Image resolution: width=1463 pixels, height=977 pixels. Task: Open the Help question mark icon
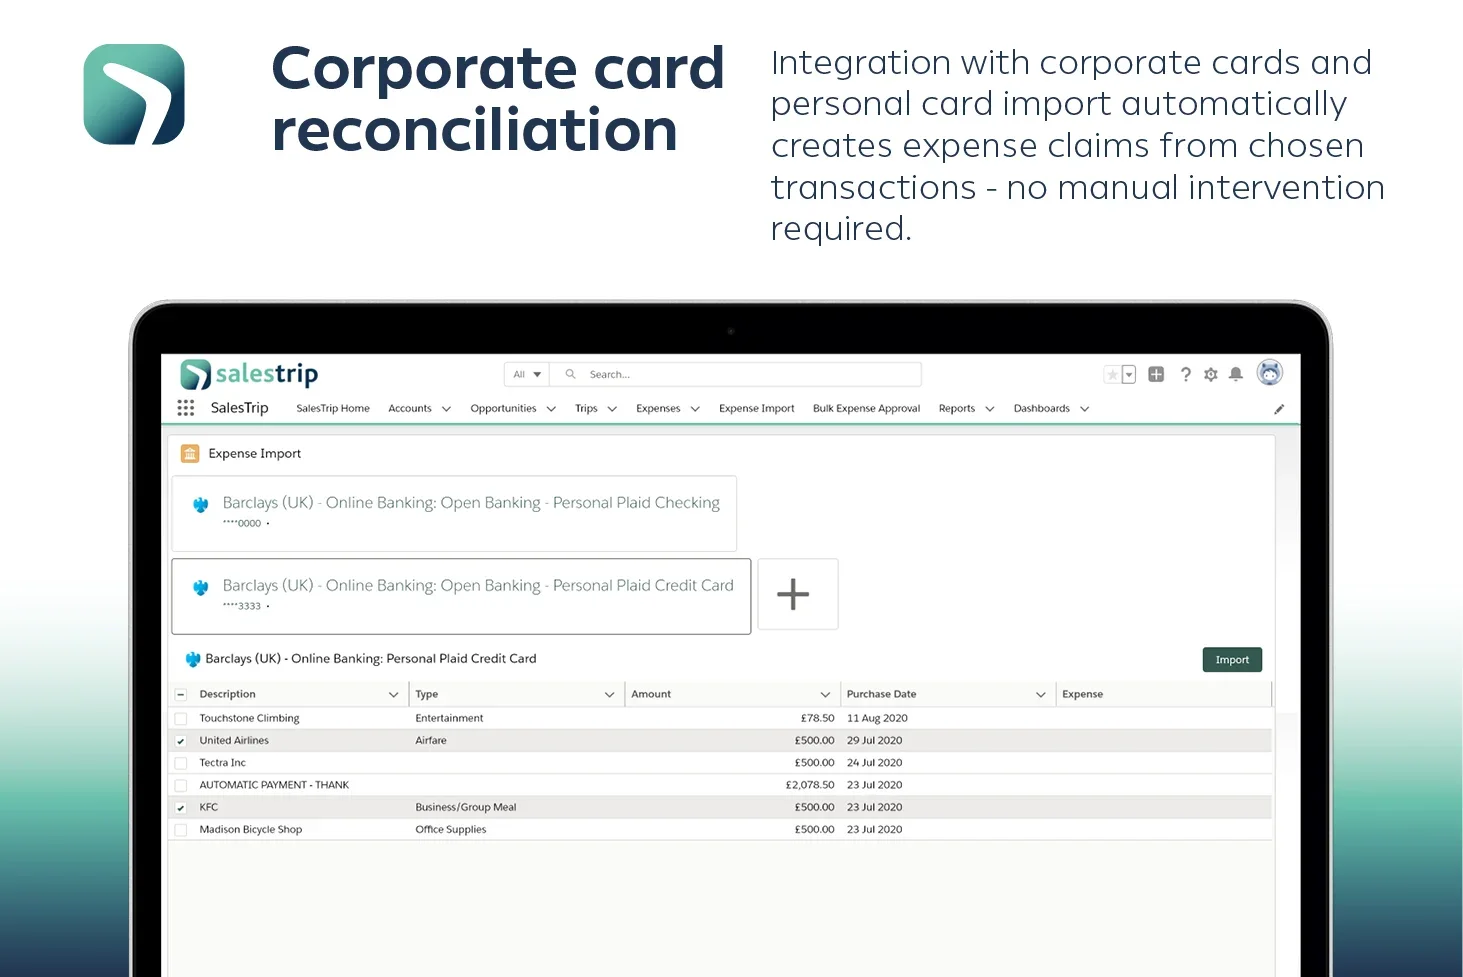tap(1186, 374)
